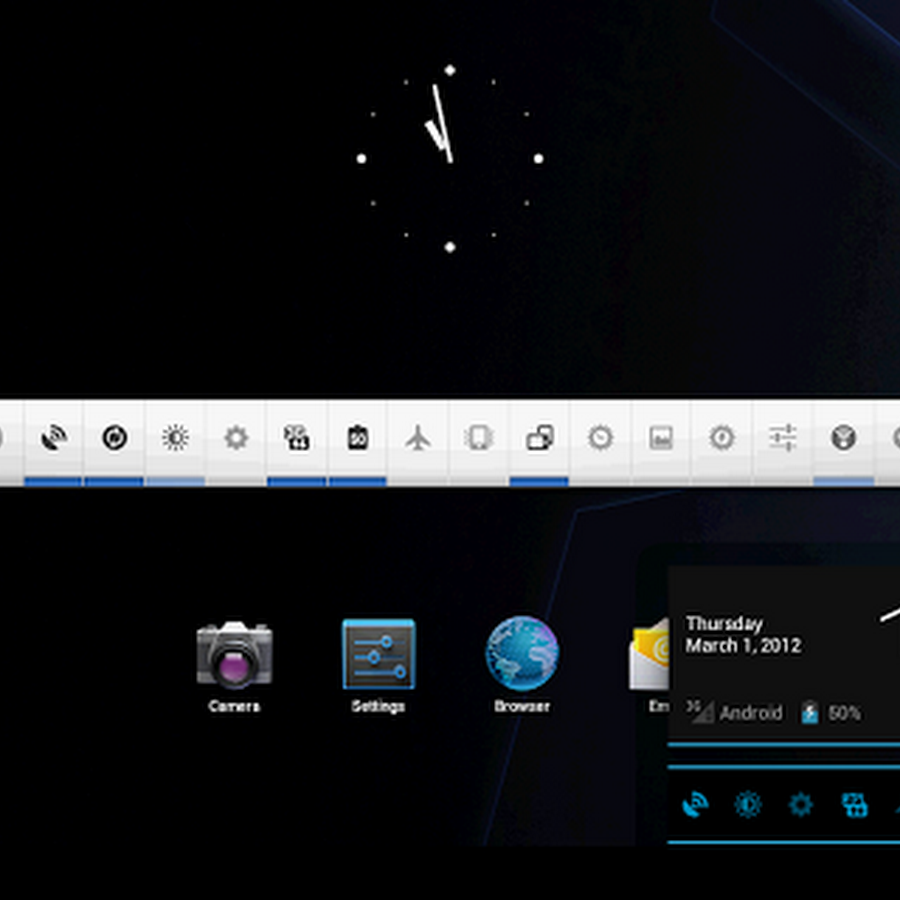The height and width of the screenshot is (900, 900).
Task: Toggle Wi-Fi in the notification panel
Action: click(697, 804)
